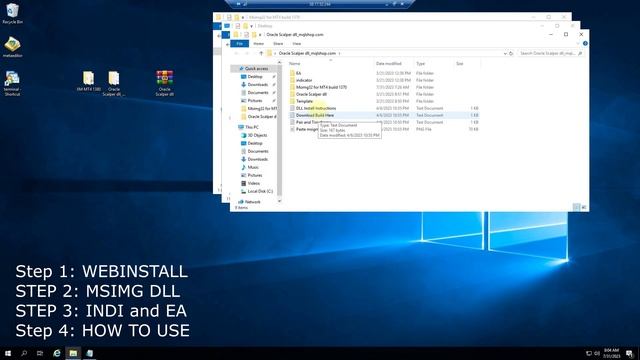The image size is (640, 360).
Task: Open the metaeditor desktop icon
Action: tap(13, 47)
